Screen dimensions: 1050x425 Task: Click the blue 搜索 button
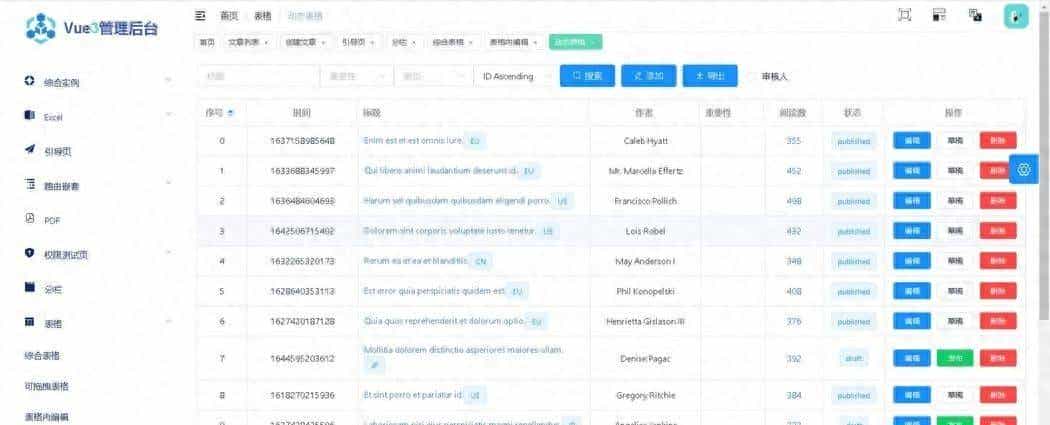coord(587,76)
